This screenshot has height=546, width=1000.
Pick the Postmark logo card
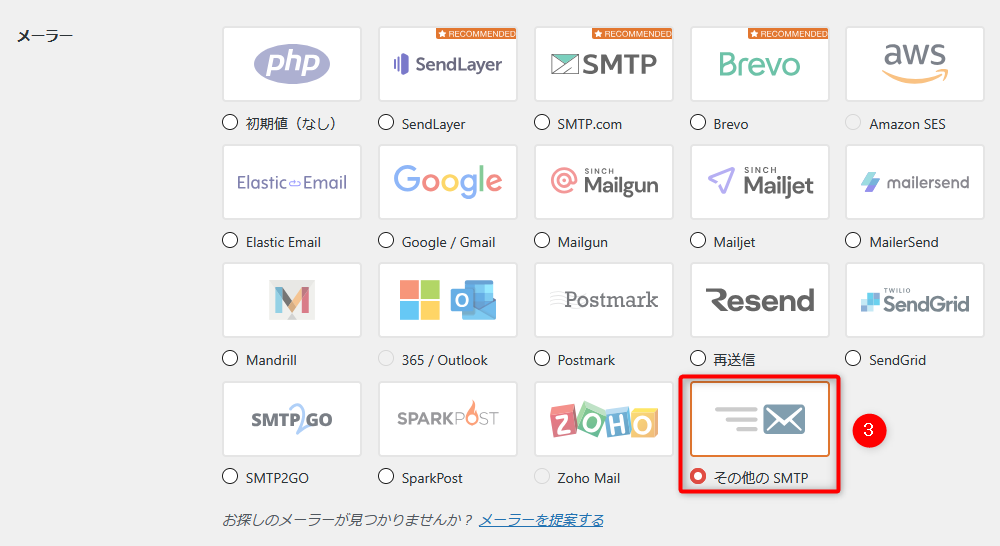pos(604,300)
